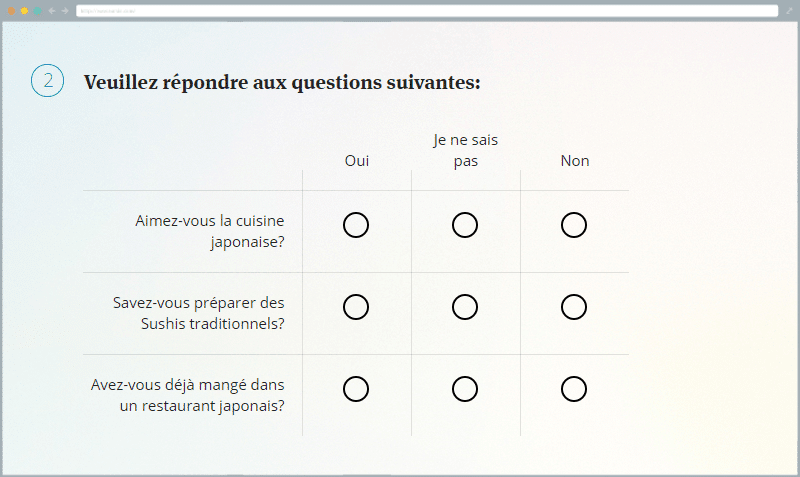
Task: Click the browser forward arrow
Action: click(65, 10)
